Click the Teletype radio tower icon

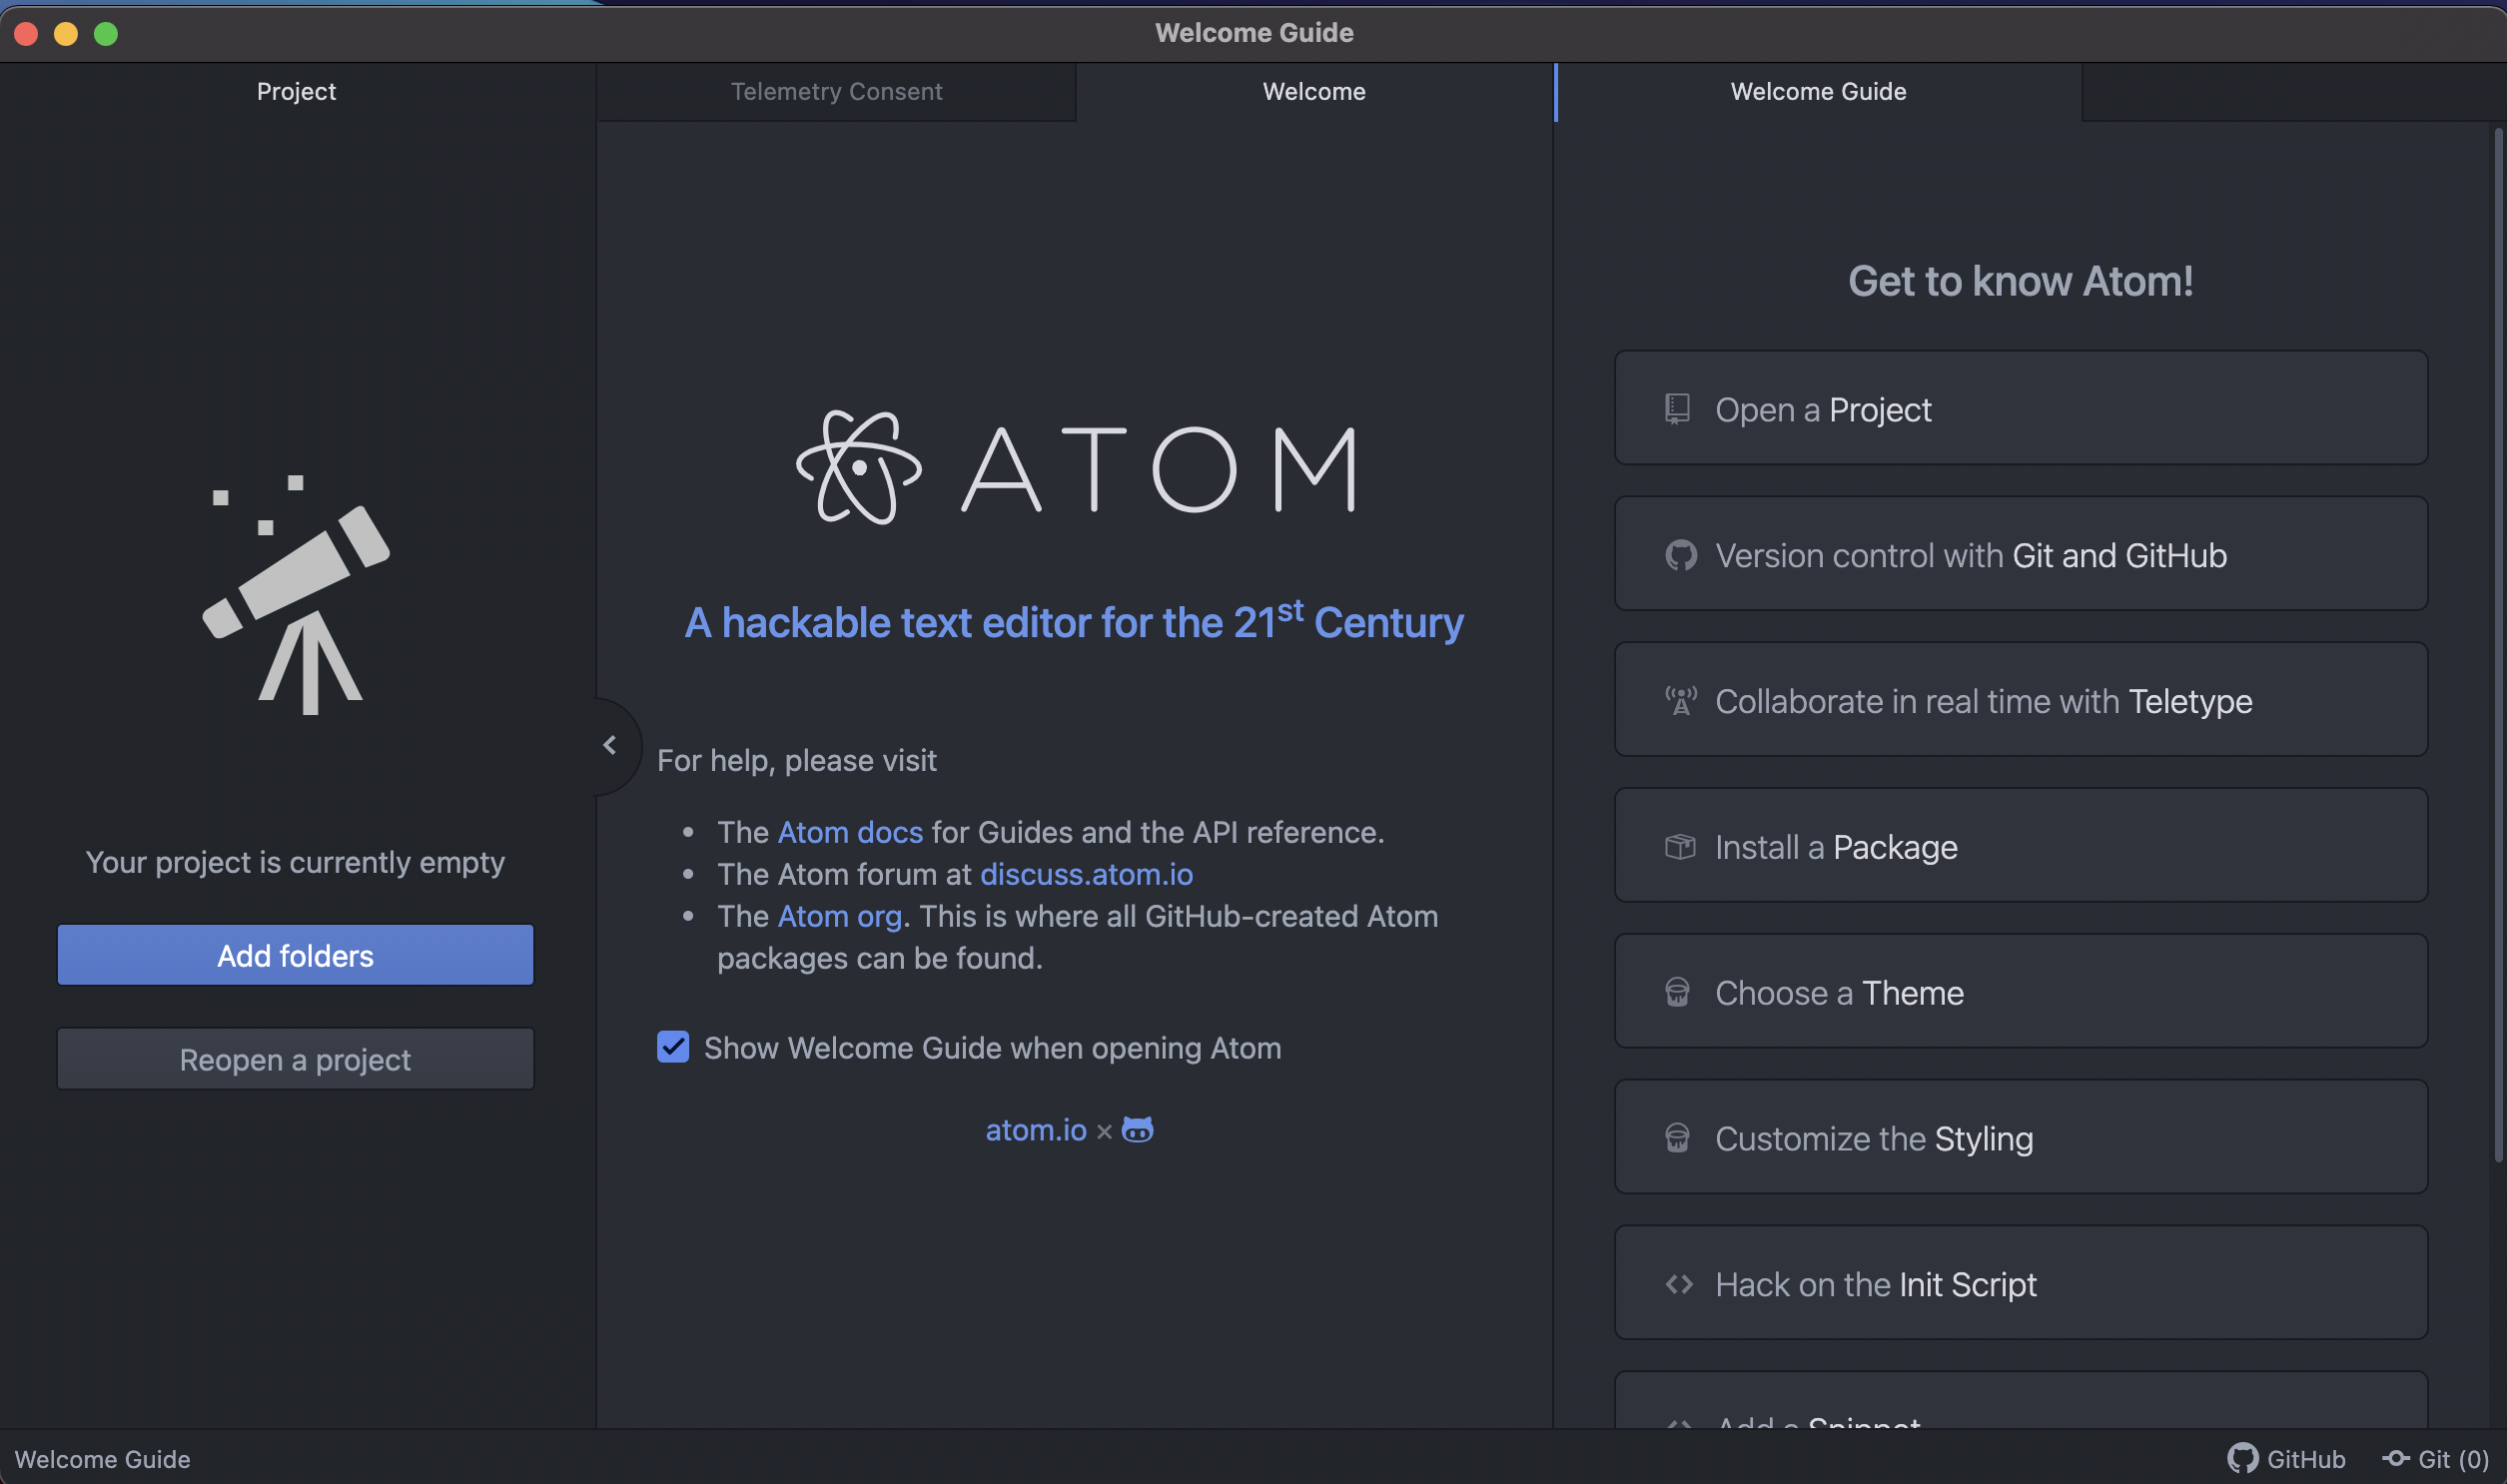1680,701
